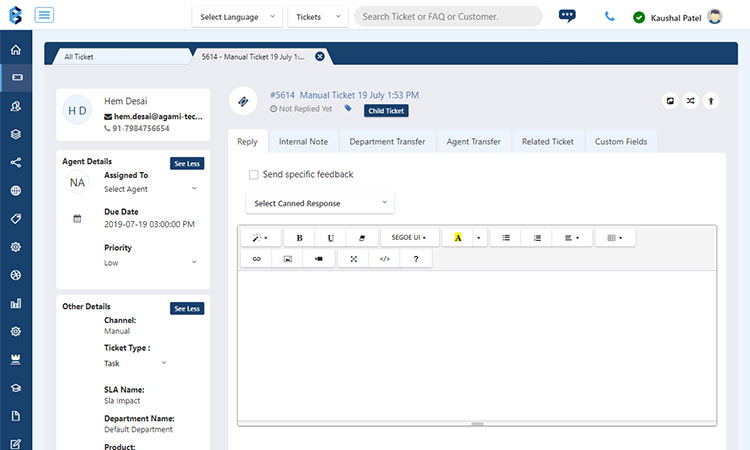Switch to the Custom Fields tab
Screen dimensions: 750x450
[x=621, y=142]
